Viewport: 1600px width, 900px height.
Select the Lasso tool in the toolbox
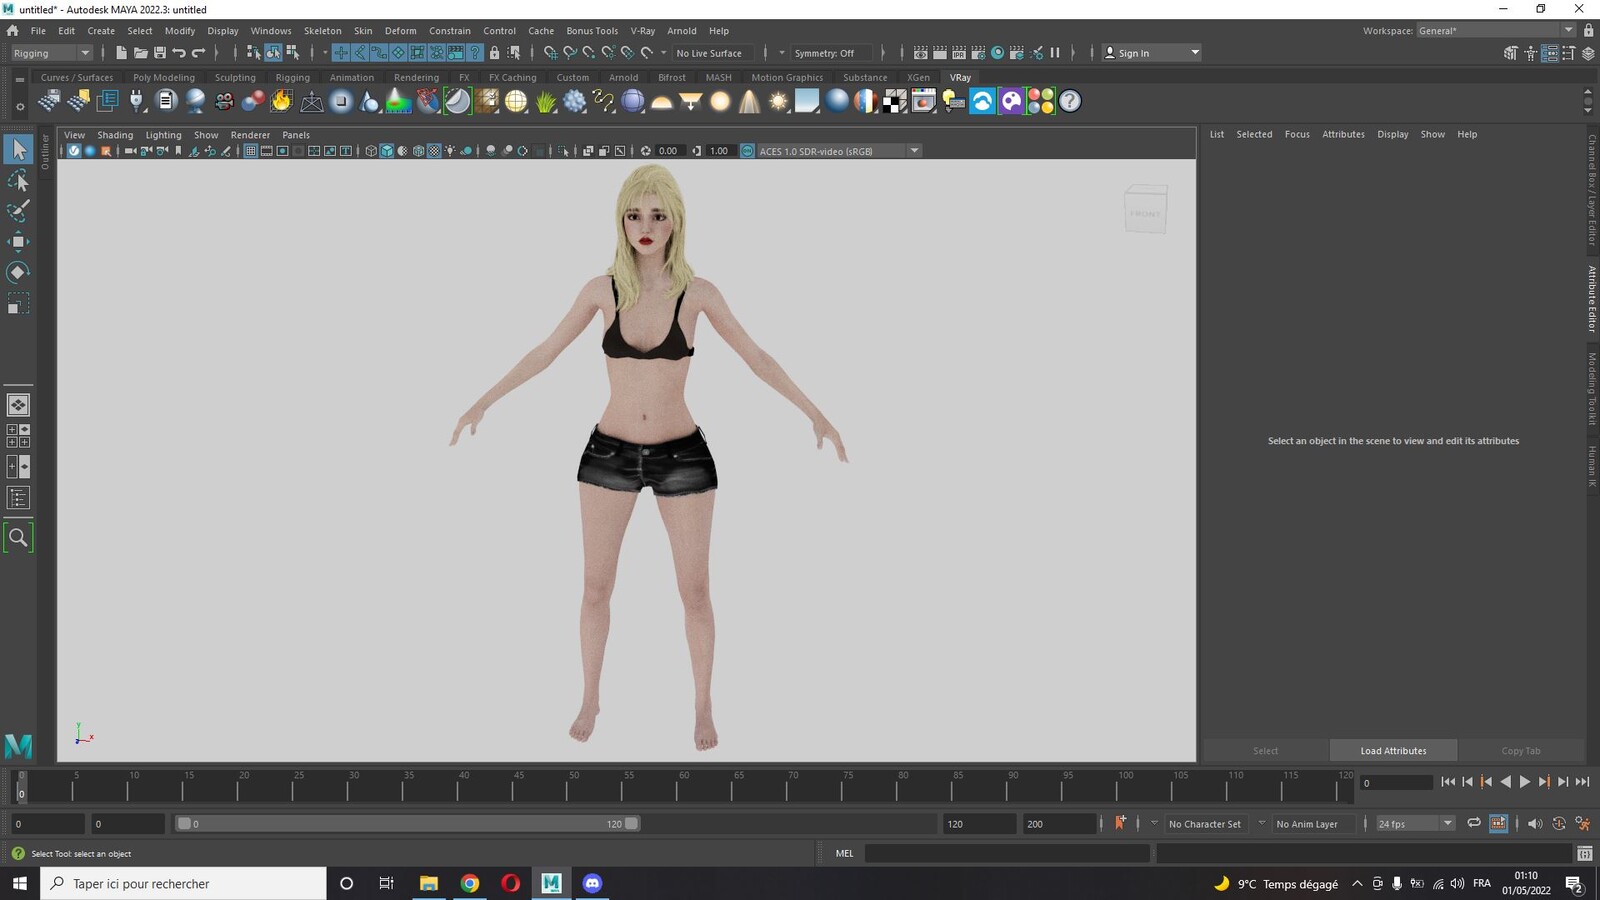pos(18,181)
